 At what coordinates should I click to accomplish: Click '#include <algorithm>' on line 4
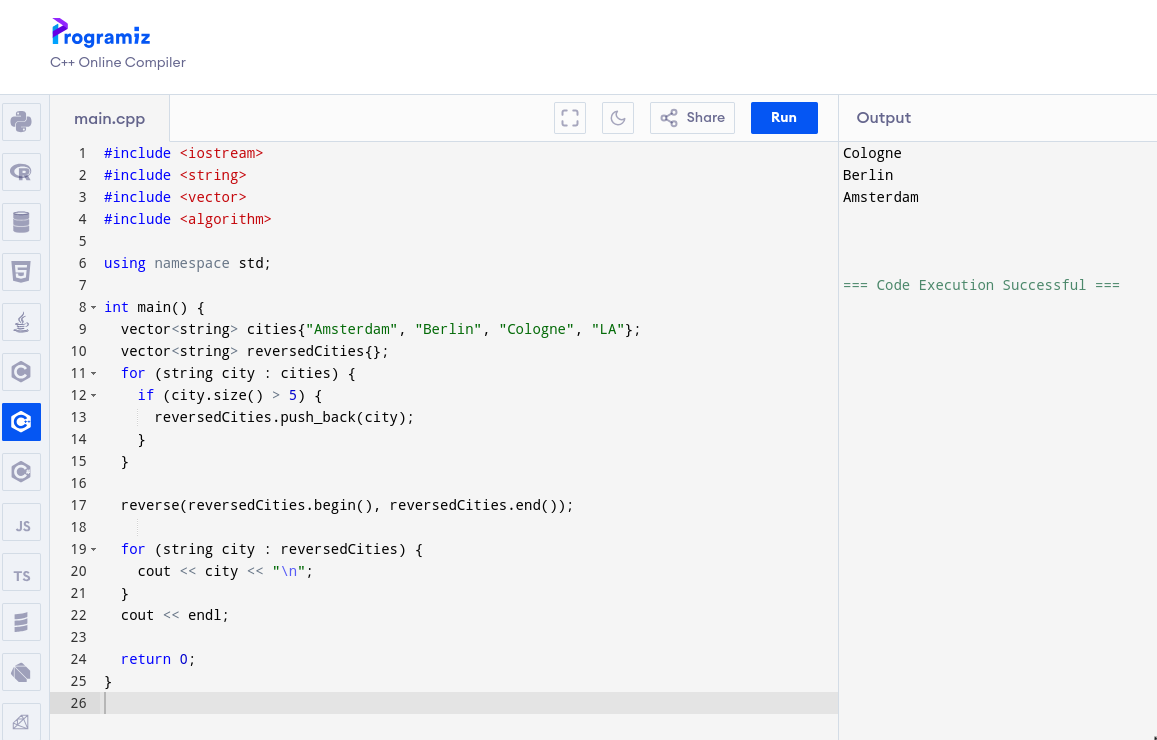(x=187, y=219)
